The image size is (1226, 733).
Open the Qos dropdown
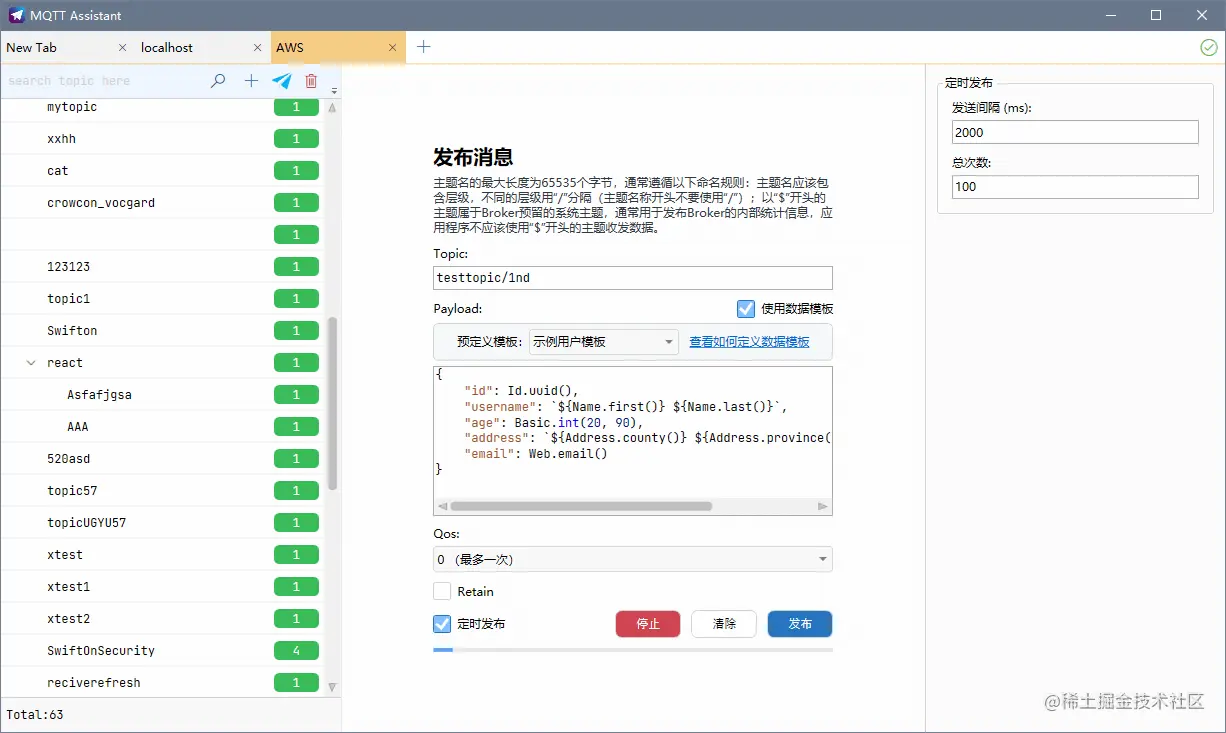pyautogui.click(x=633, y=559)
